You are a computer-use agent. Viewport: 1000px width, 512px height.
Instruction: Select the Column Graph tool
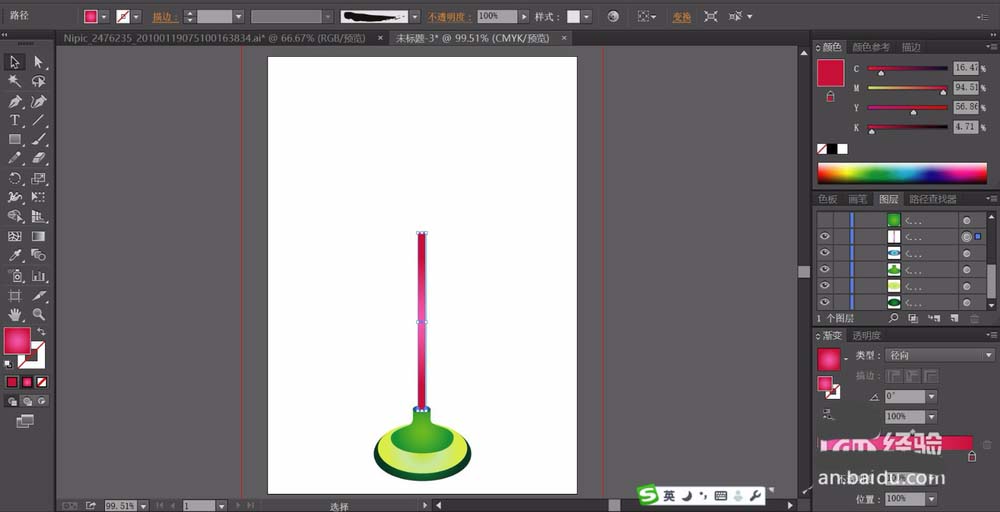pos(38,276)
